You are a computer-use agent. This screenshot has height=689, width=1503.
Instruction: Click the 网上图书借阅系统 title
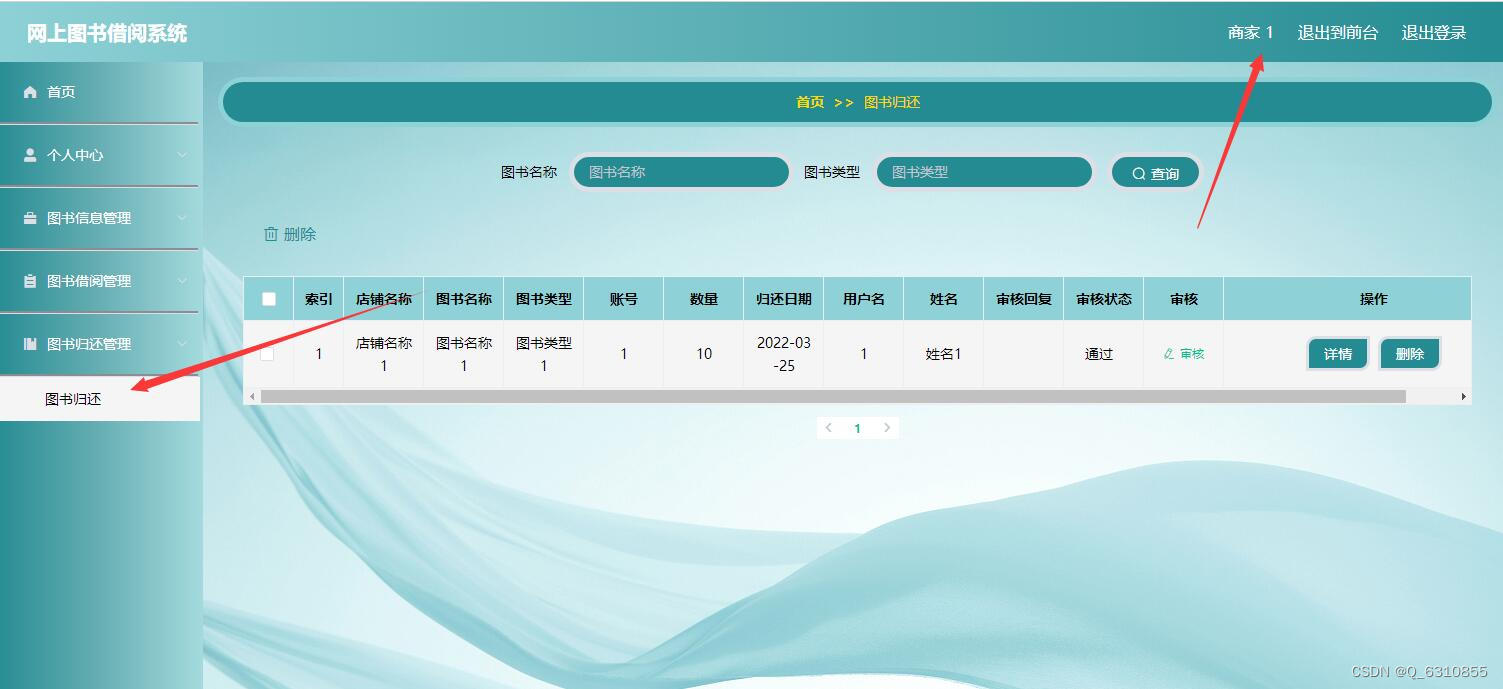coord(107,33)
